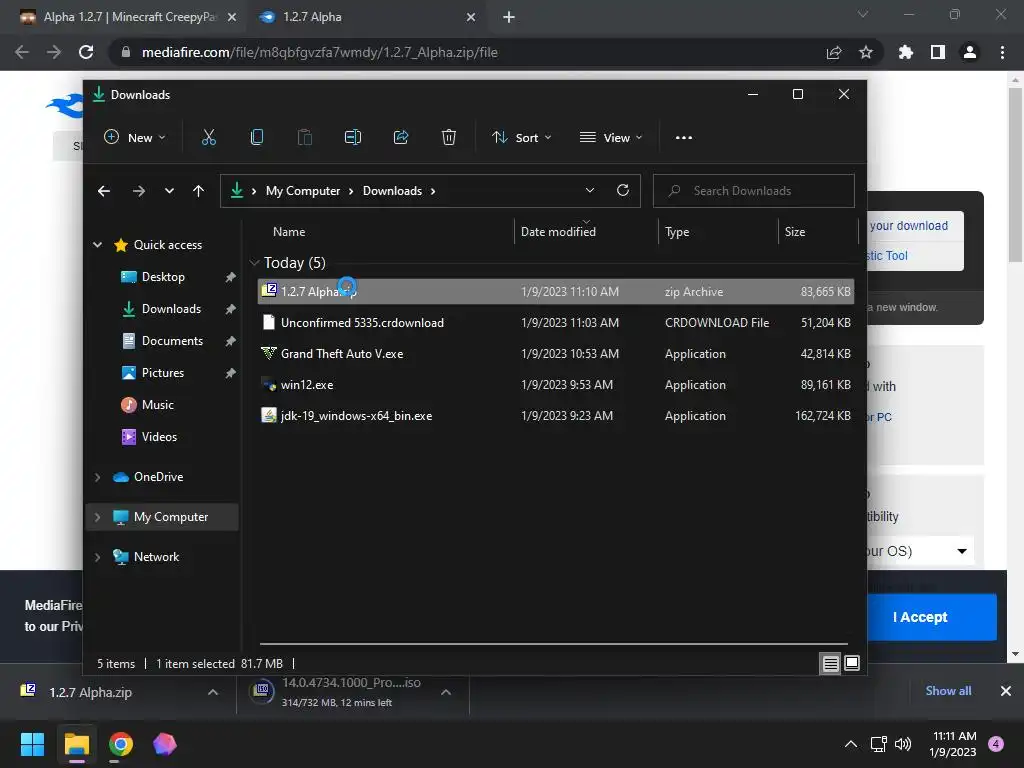Viewport: 1024px width, 768px height.
Task: Refresh the Downloads folder view
Action: coord(623,190)
